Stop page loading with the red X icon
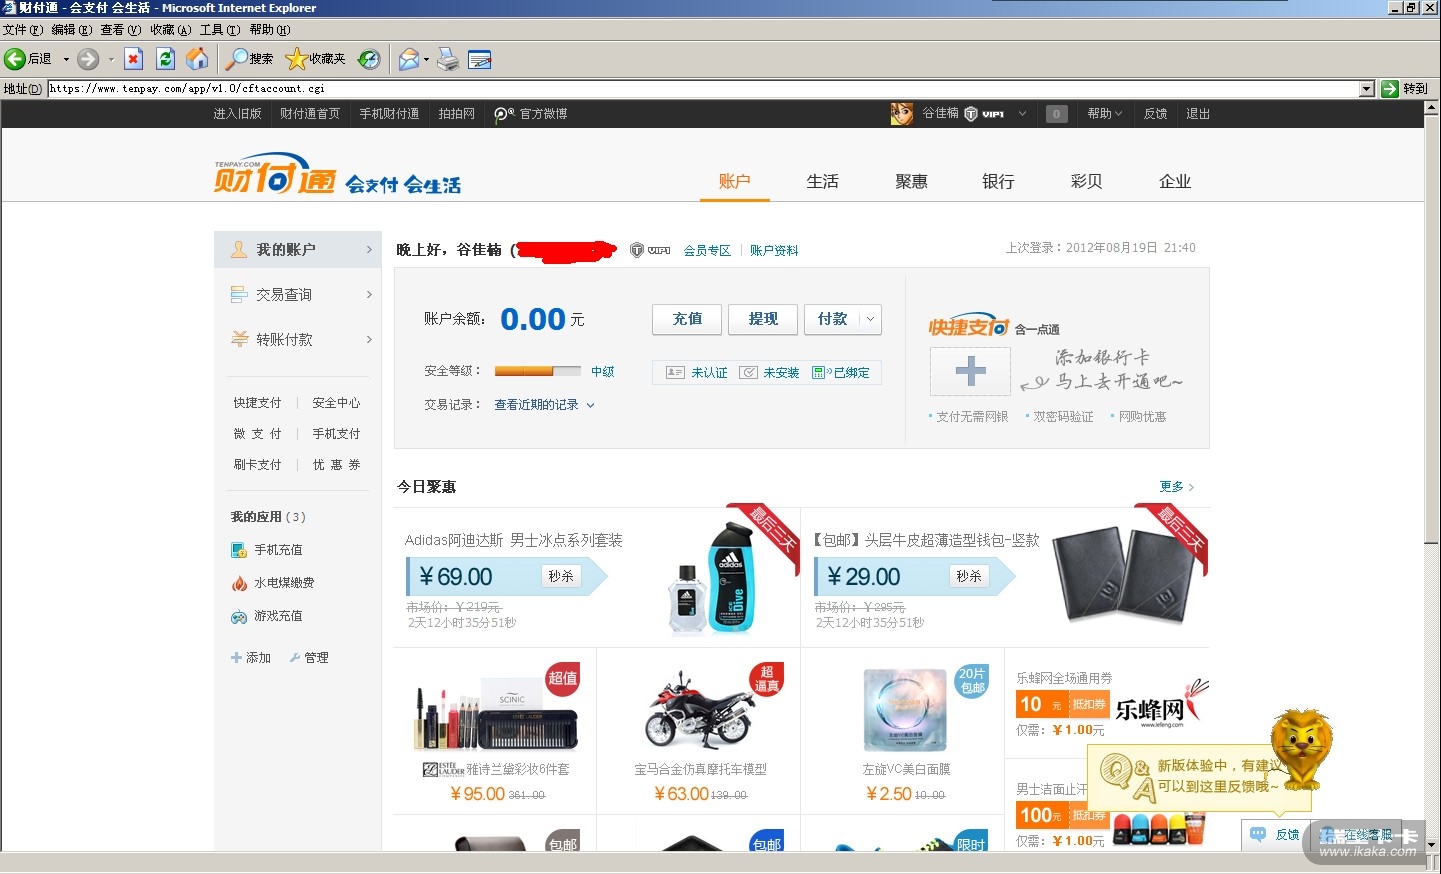The width and height of the screenshot is (1441, 874). [133, 59]
